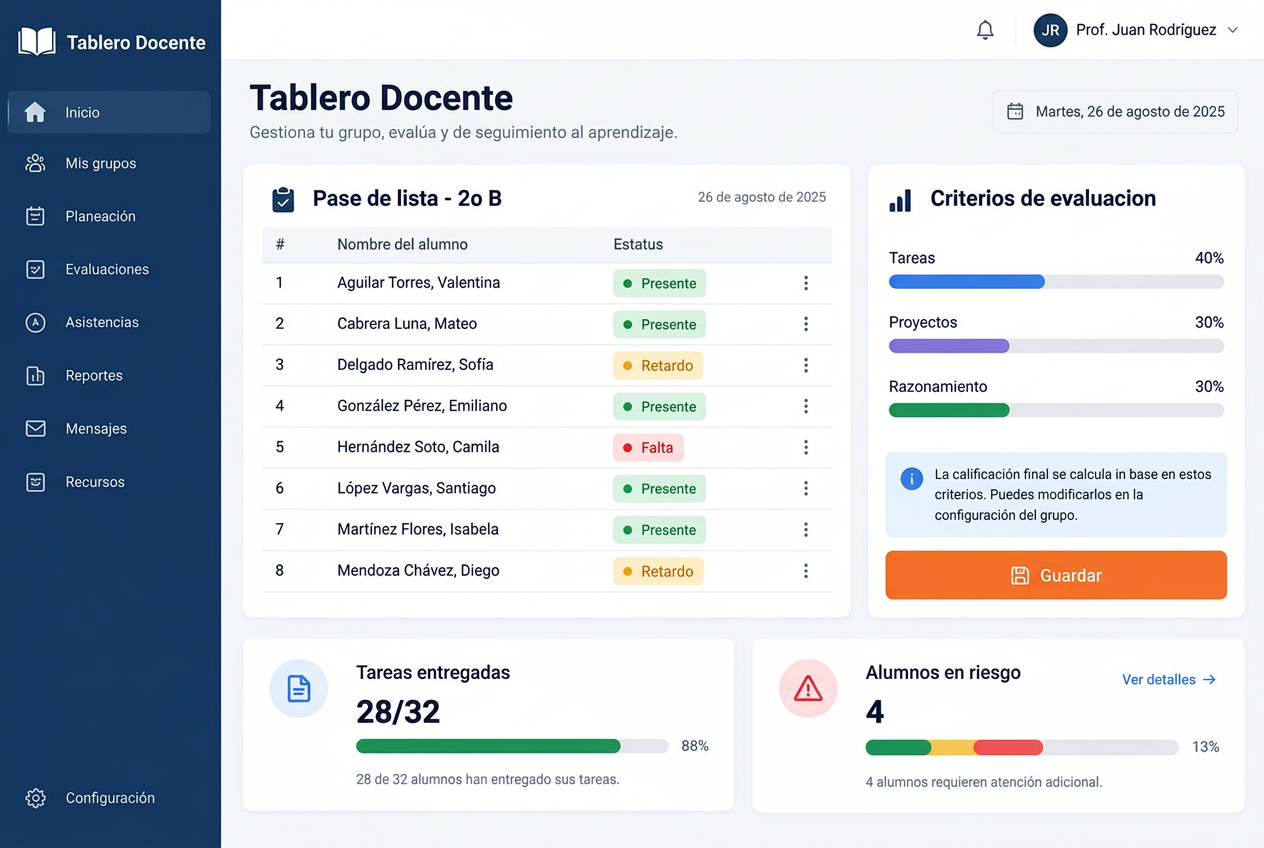Change Falta status of Hernández Soto, Camila
Viewport: 1264px width, 848px height.
(648, 447)
